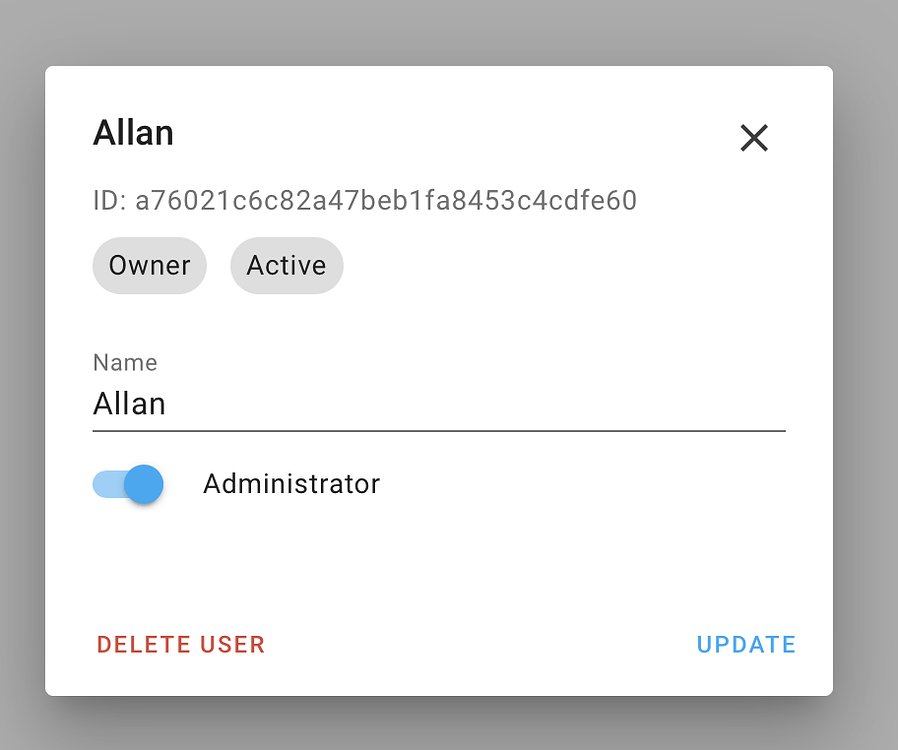Focus the Name input field
The image size is (898, 750).
[438, 404]
